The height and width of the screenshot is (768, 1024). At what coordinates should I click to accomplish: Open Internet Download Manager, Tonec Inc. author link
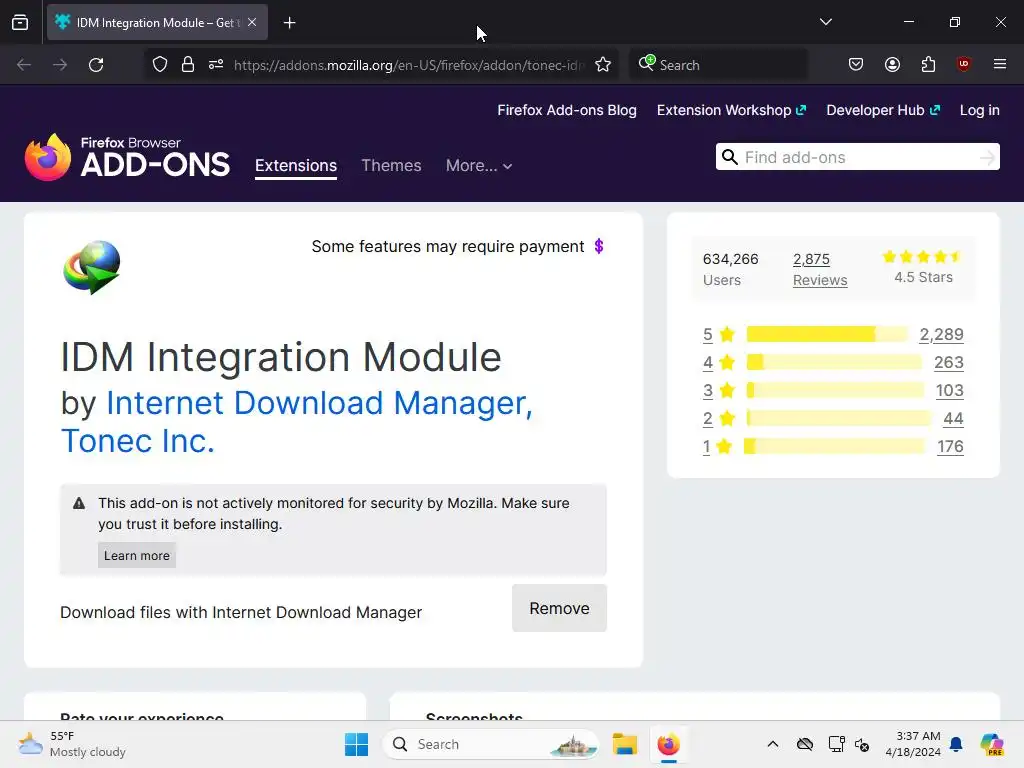297,422
